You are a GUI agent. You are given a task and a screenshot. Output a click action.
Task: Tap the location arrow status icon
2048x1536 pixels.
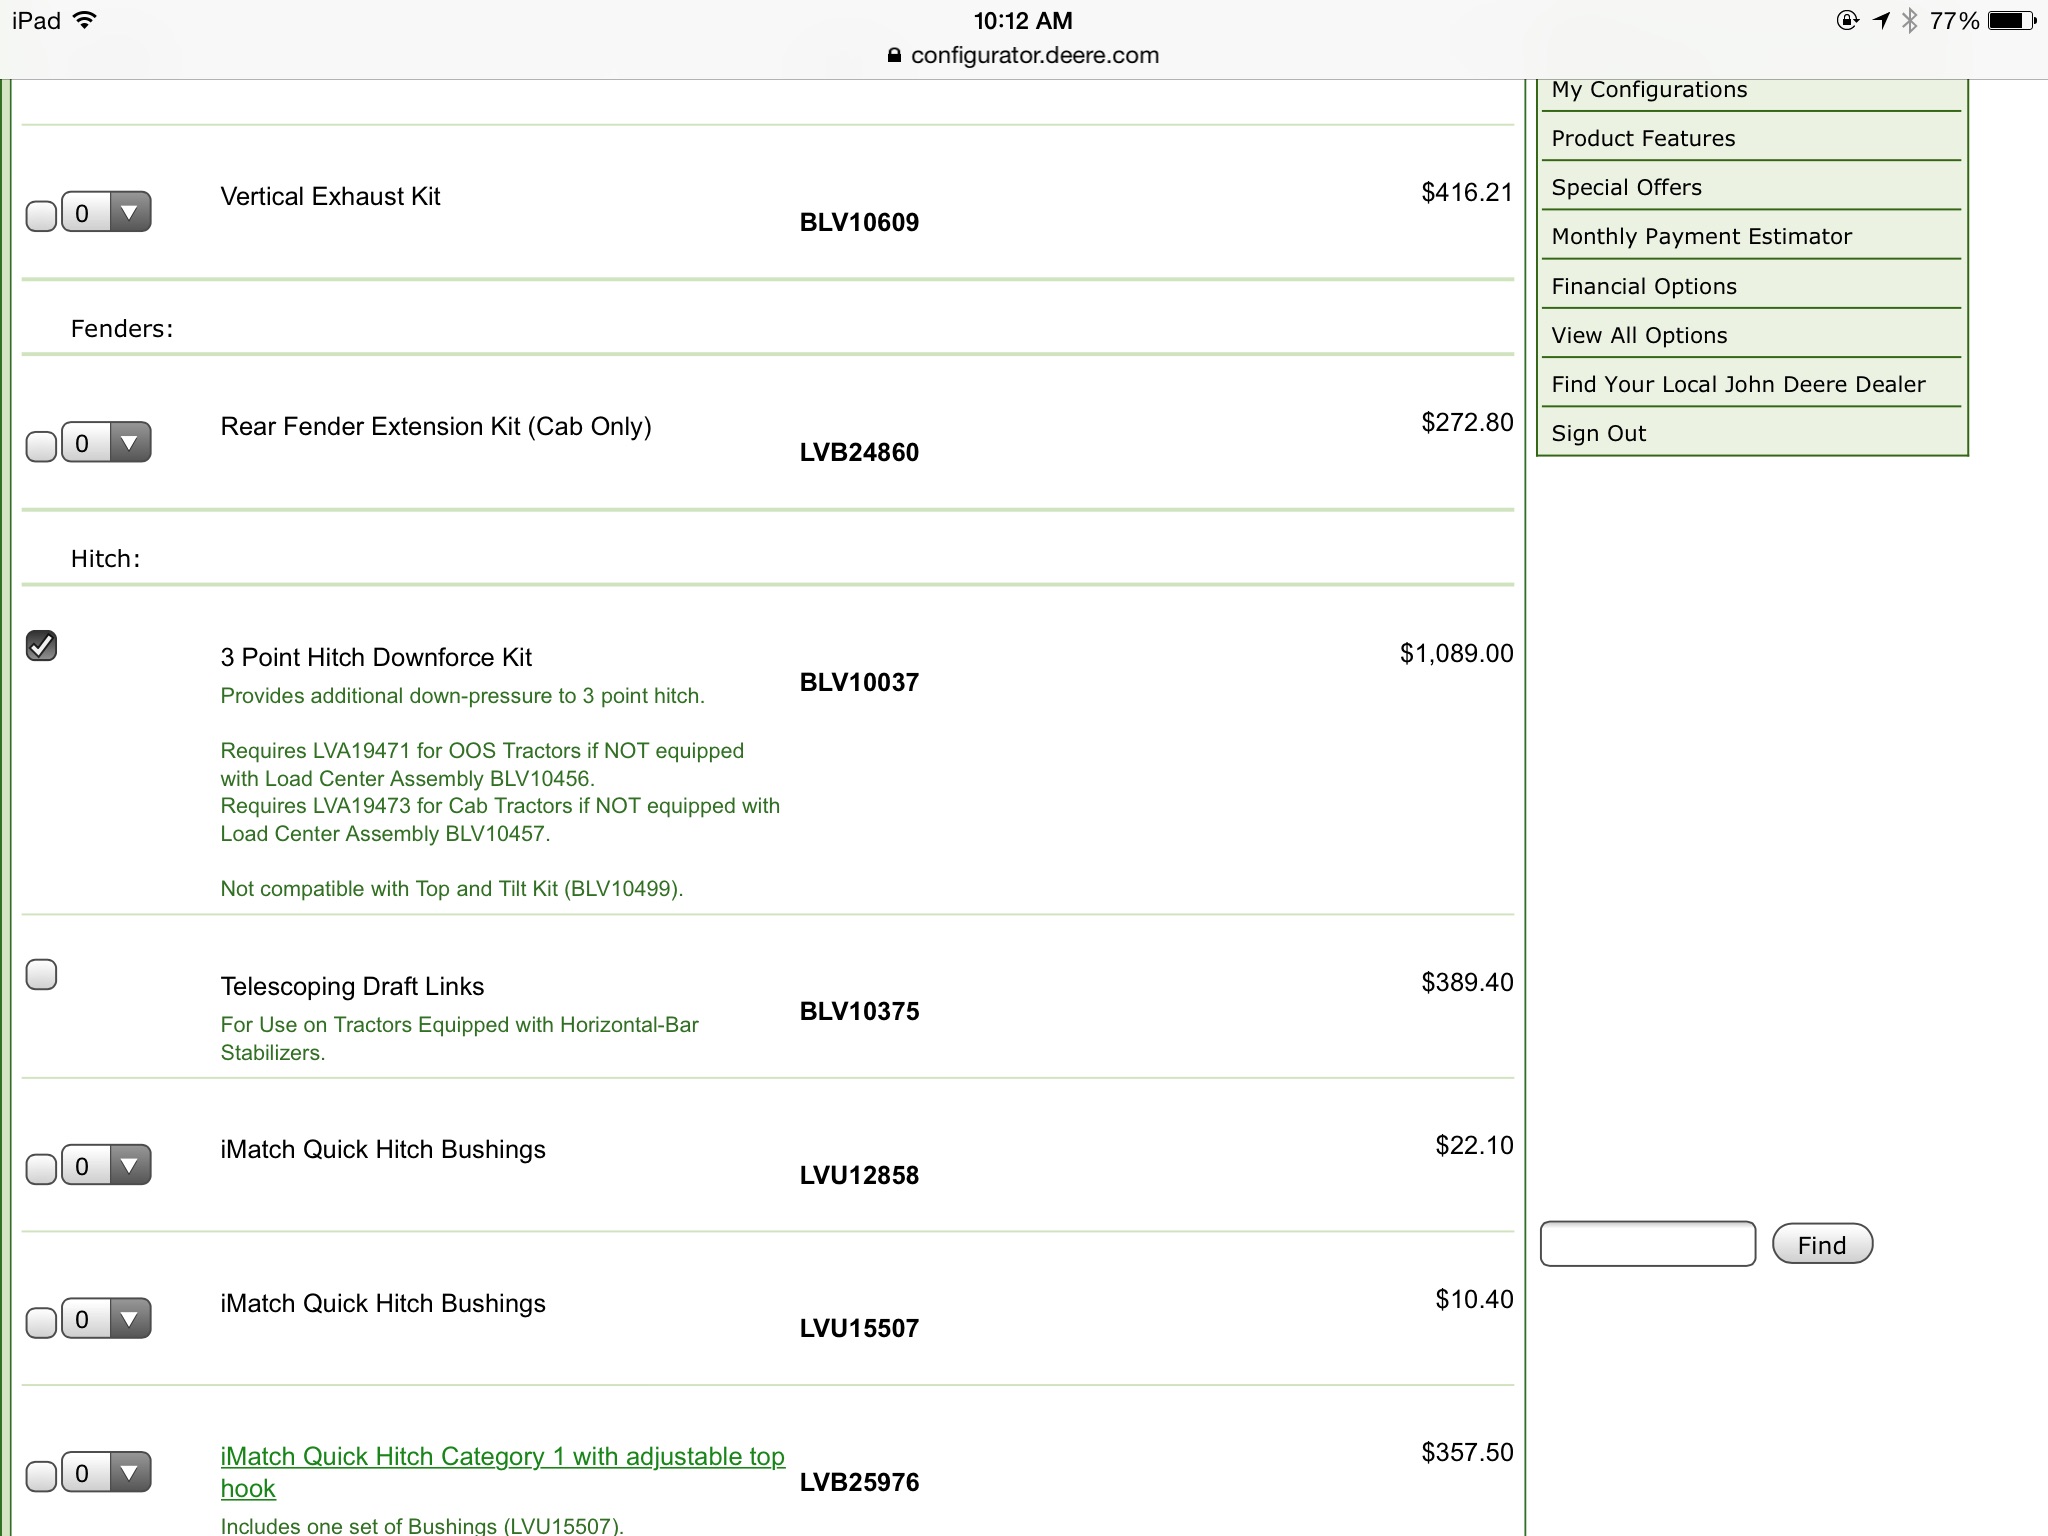coord(1882,21)
